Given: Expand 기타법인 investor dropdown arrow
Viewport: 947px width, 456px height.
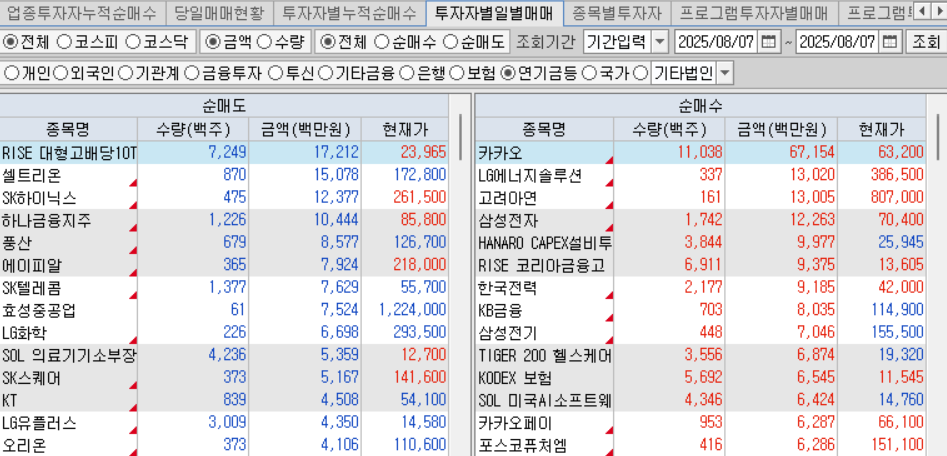Looking at the screenshot, I should (x=725, y=74).
